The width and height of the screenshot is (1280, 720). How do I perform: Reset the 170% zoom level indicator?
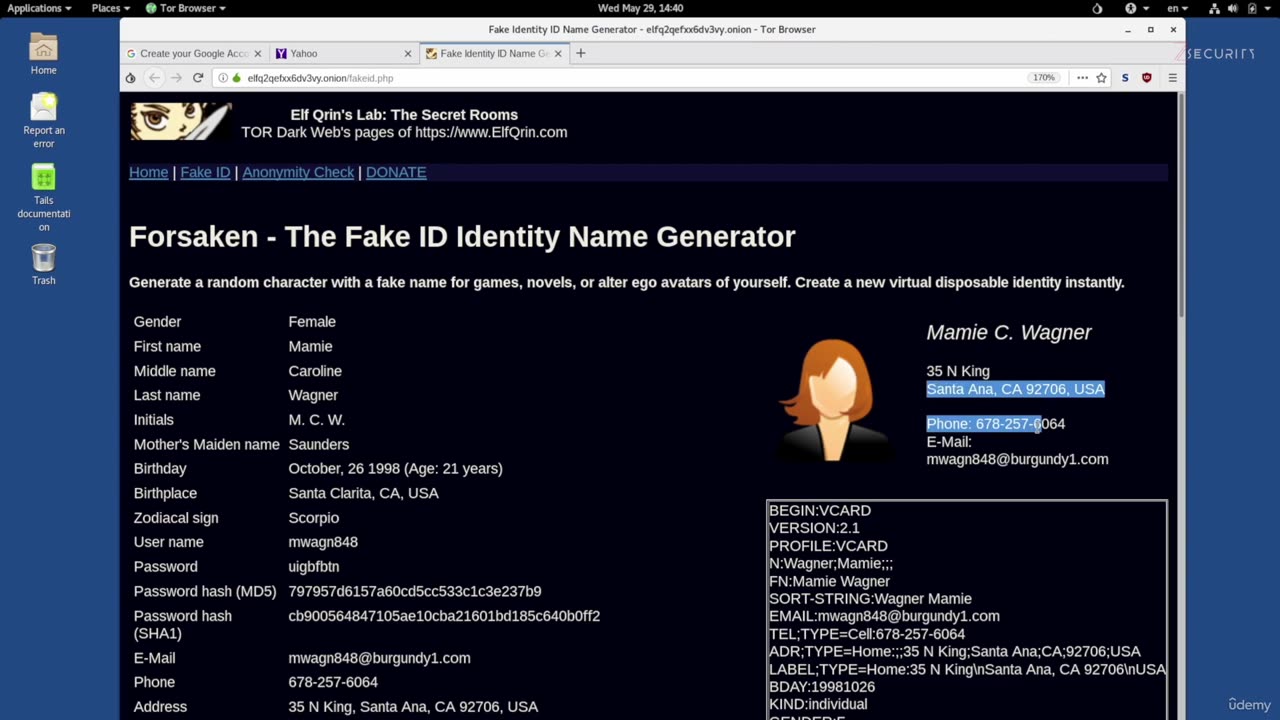point(1043,78)
